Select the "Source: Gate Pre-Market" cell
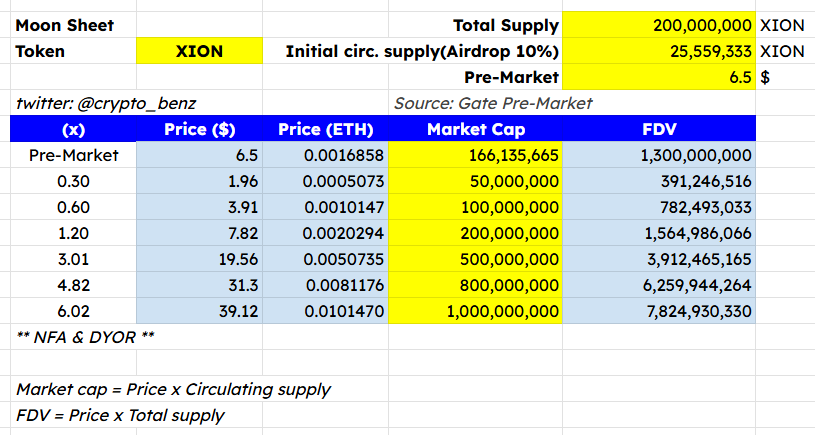The height and width of the screenshot is (435, 815). point(493,103)
